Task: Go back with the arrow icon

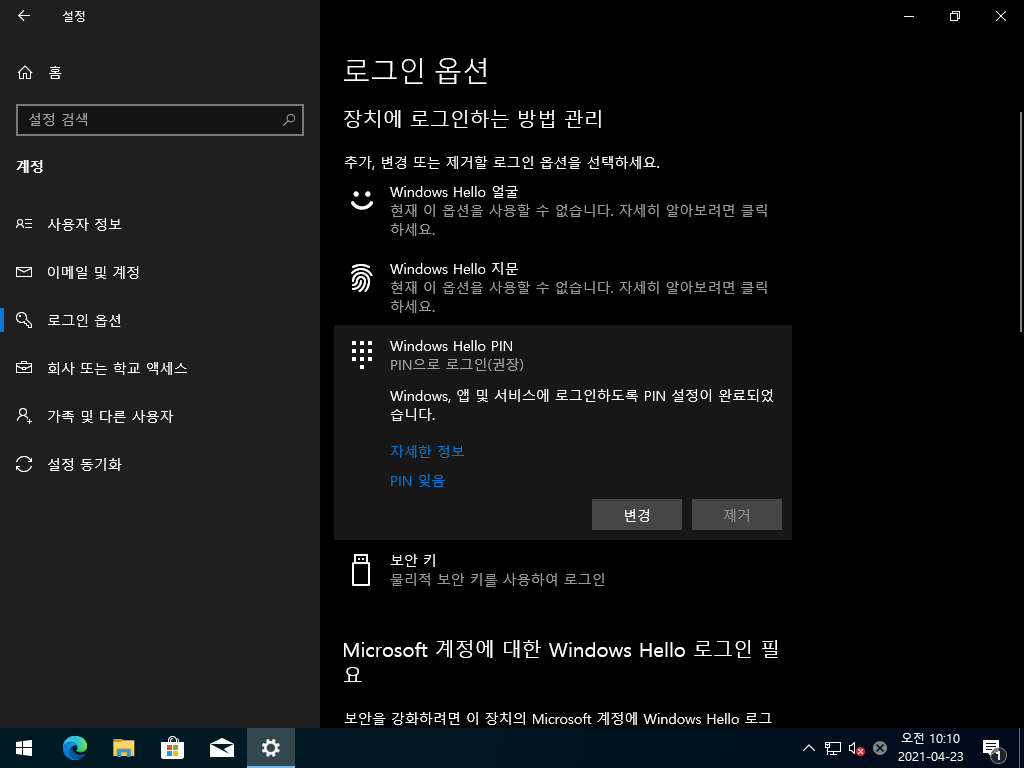Action: 24,16
